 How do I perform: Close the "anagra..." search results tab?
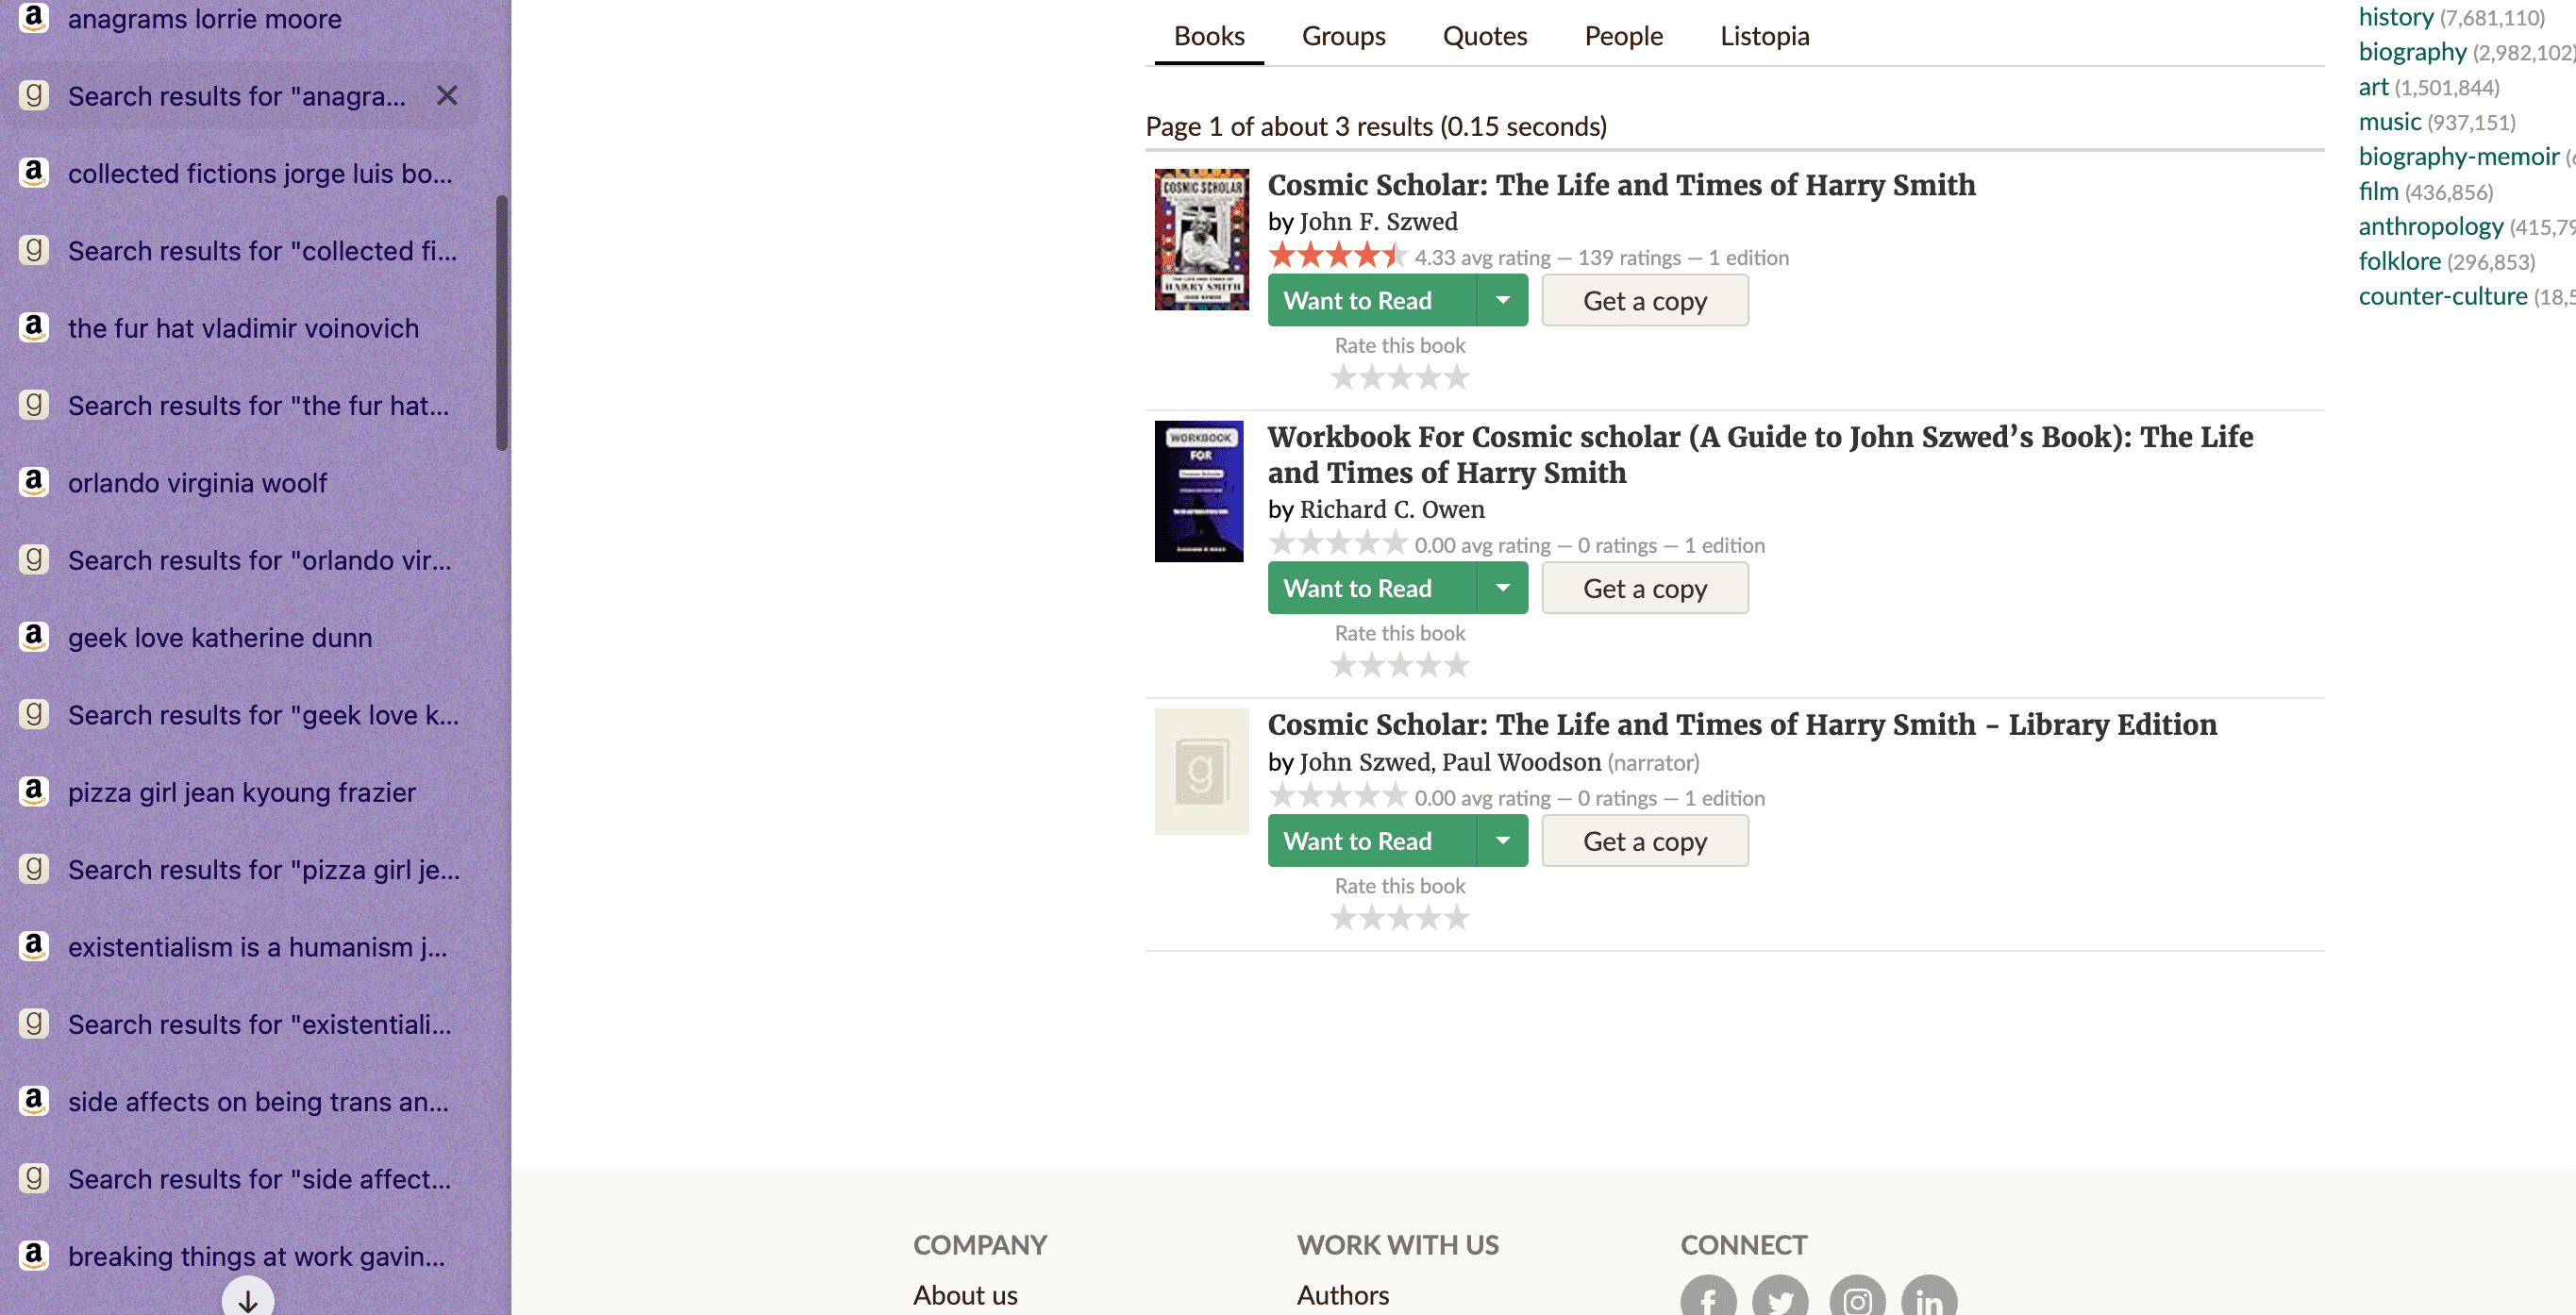[447, 96]
